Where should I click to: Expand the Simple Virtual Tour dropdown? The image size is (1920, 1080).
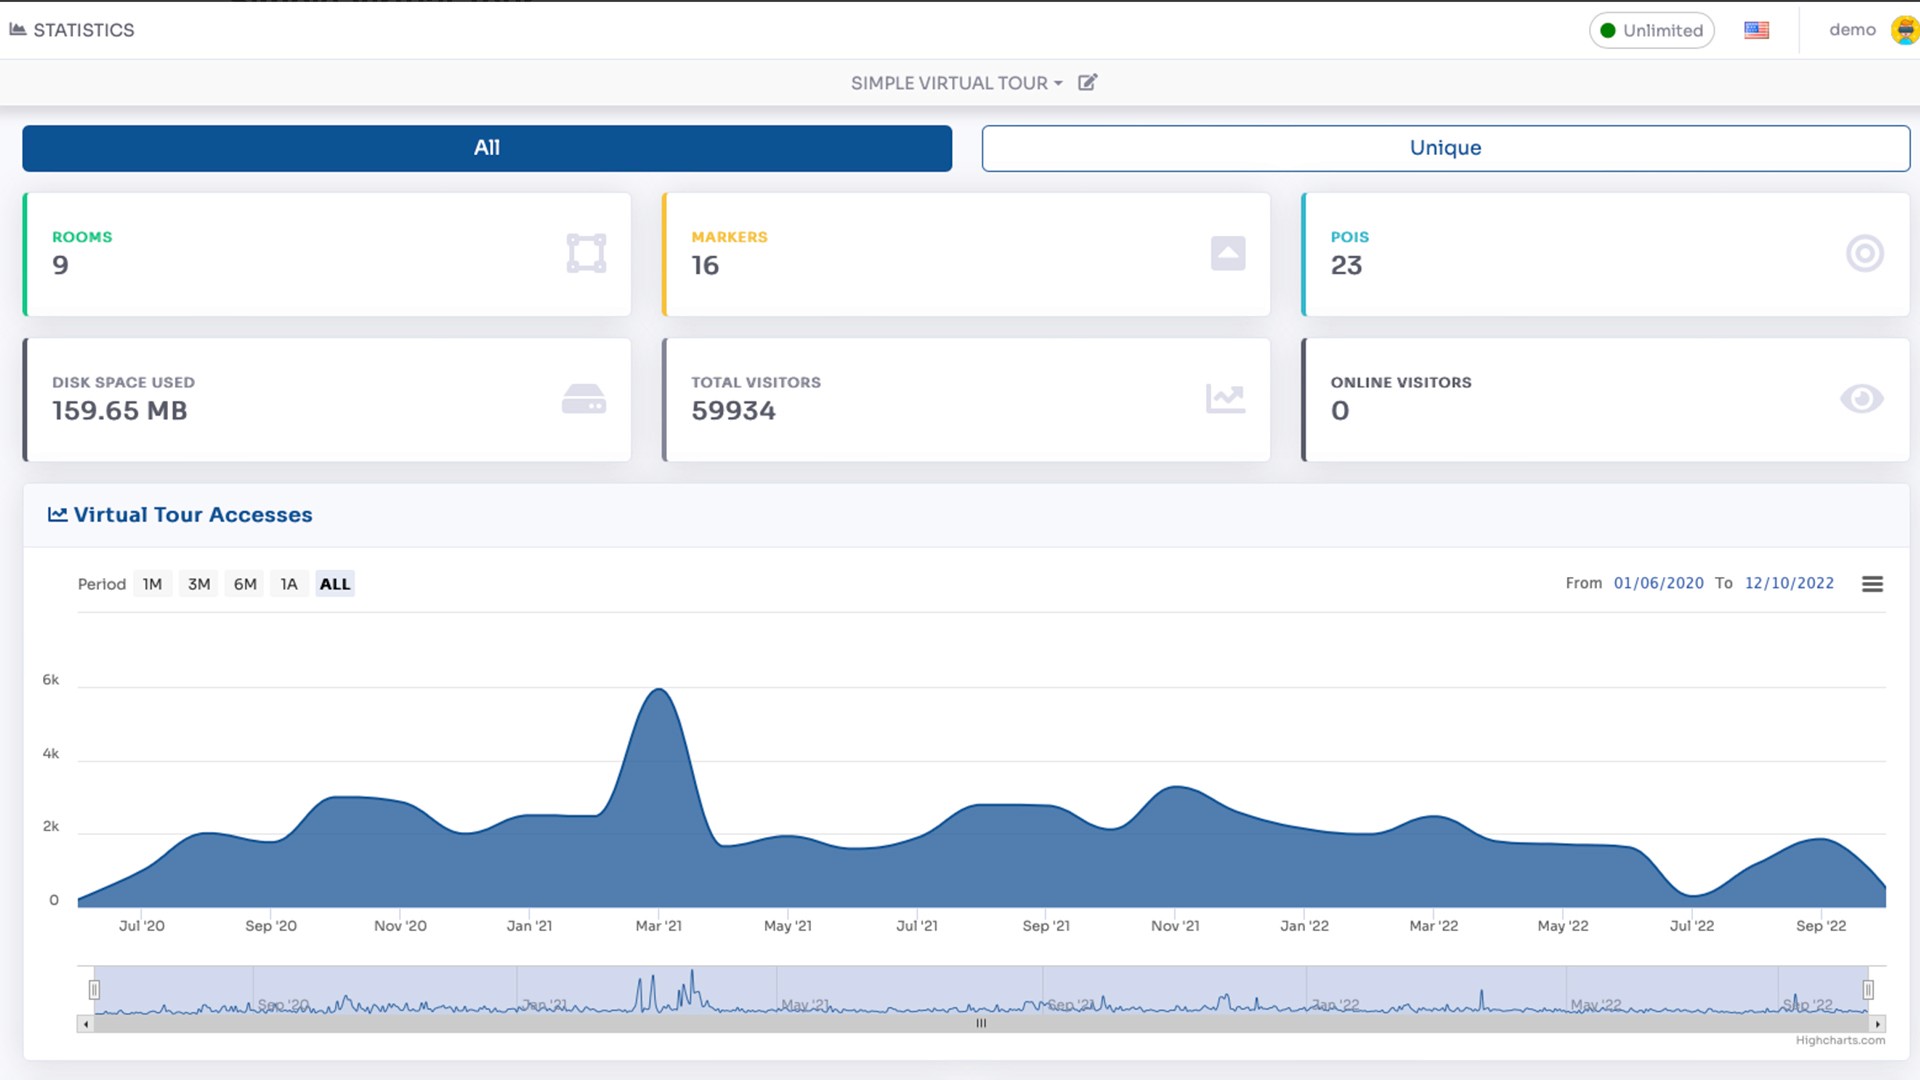click(x=956, y=83)
